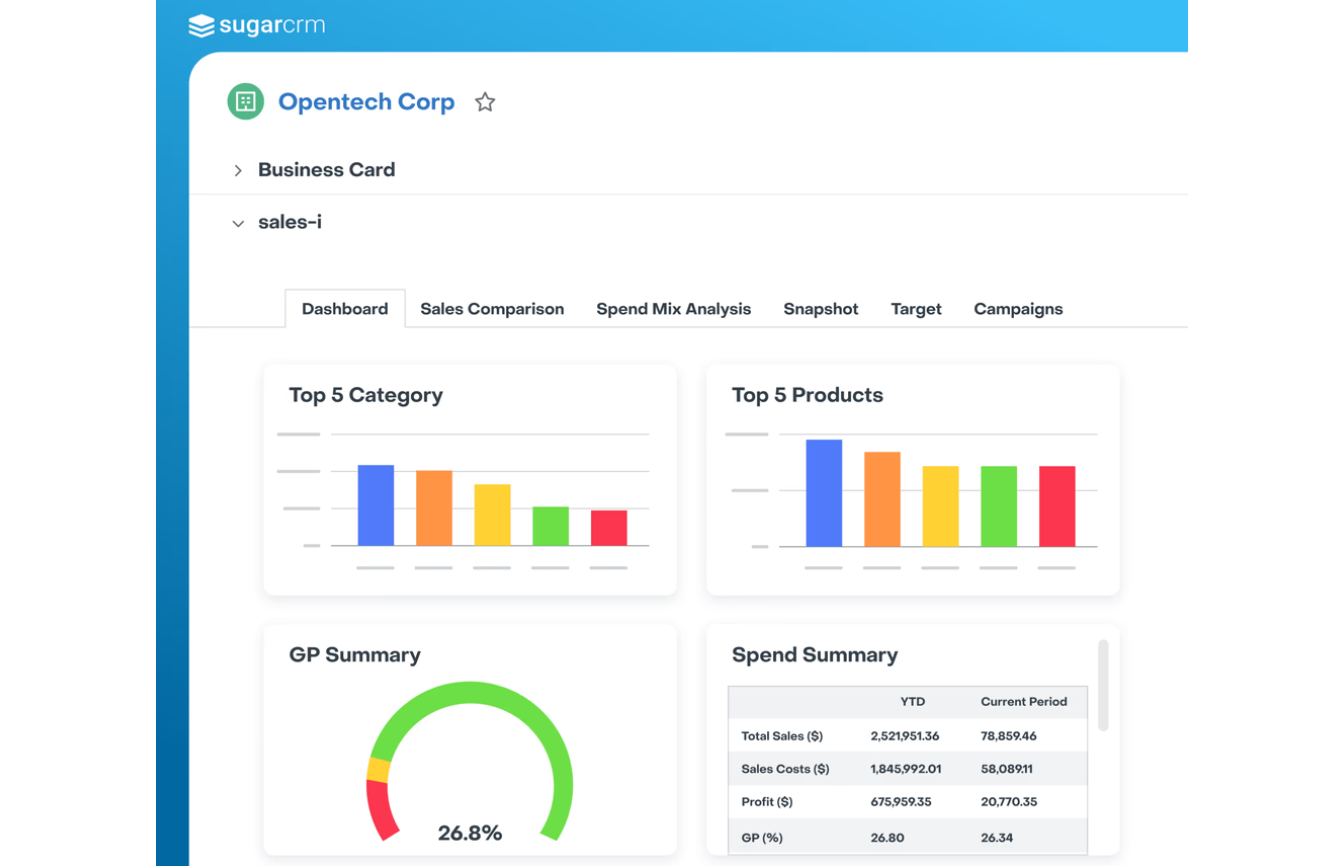Screen dimensions: 1344x866
Task: Click the Current Period GP value 26.34
Action: (x=997, y=838)
